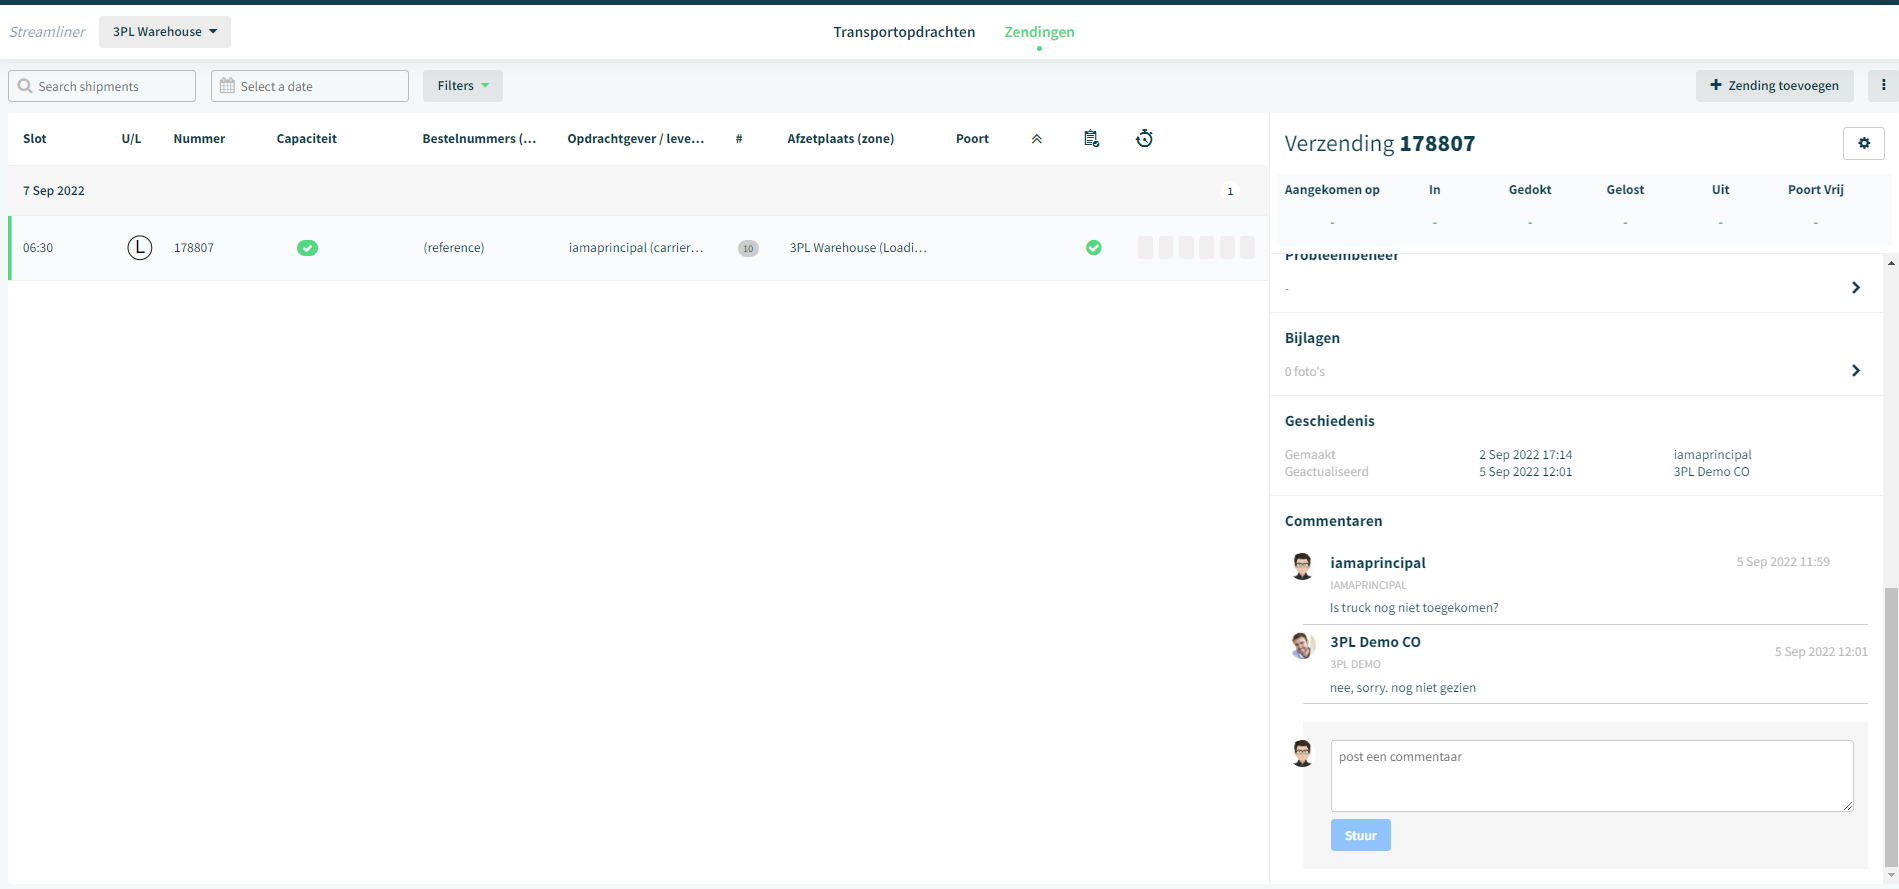This screenshot has height=889, width=1899.
Task: Switch to the Transportopdrachten tab
Action: (904, 32)
